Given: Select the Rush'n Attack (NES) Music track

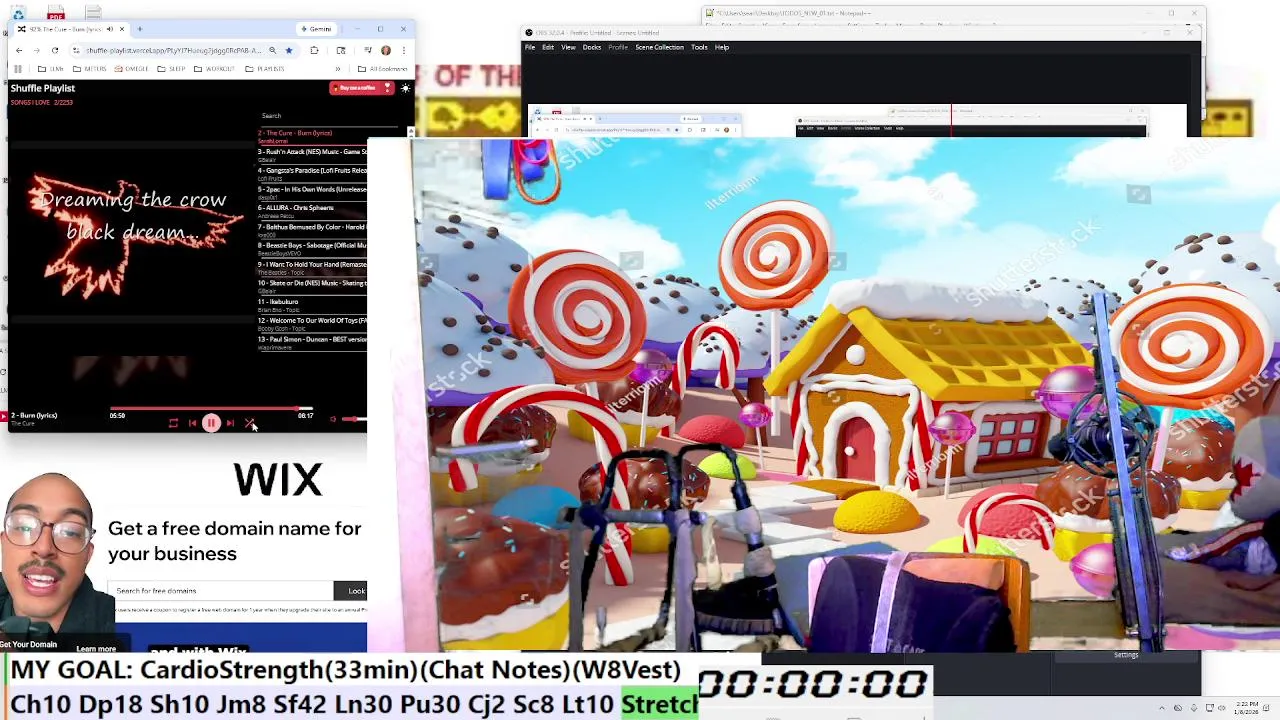Looking at the screenshot, I should tap(312, 155).
